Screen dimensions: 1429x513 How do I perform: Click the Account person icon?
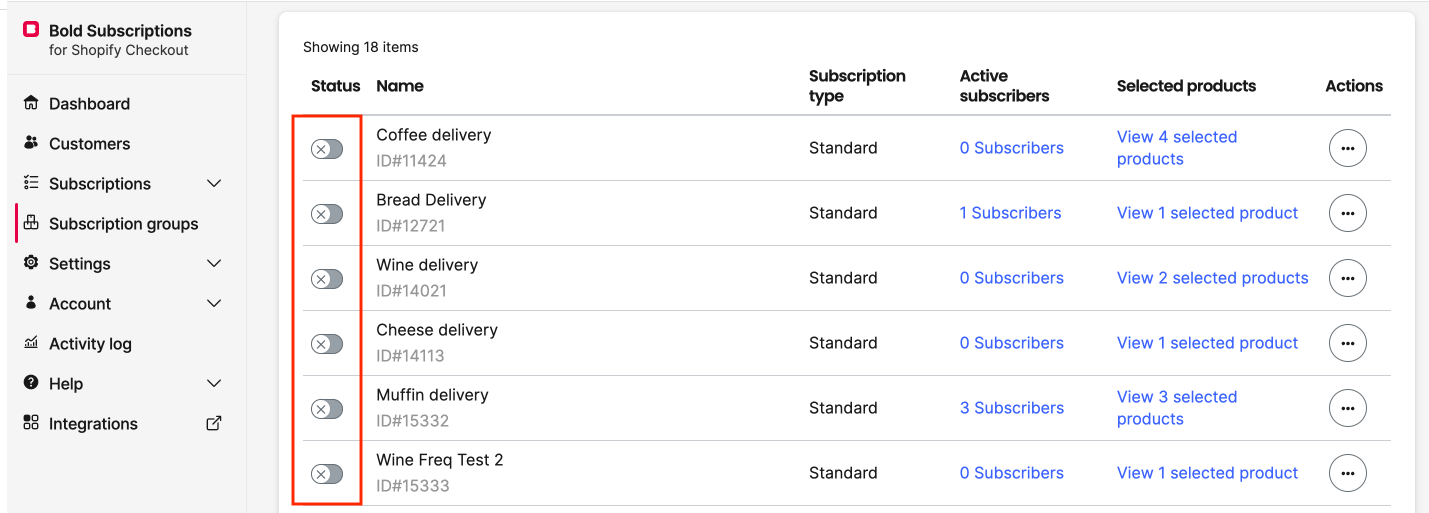(x=31, y=303)
